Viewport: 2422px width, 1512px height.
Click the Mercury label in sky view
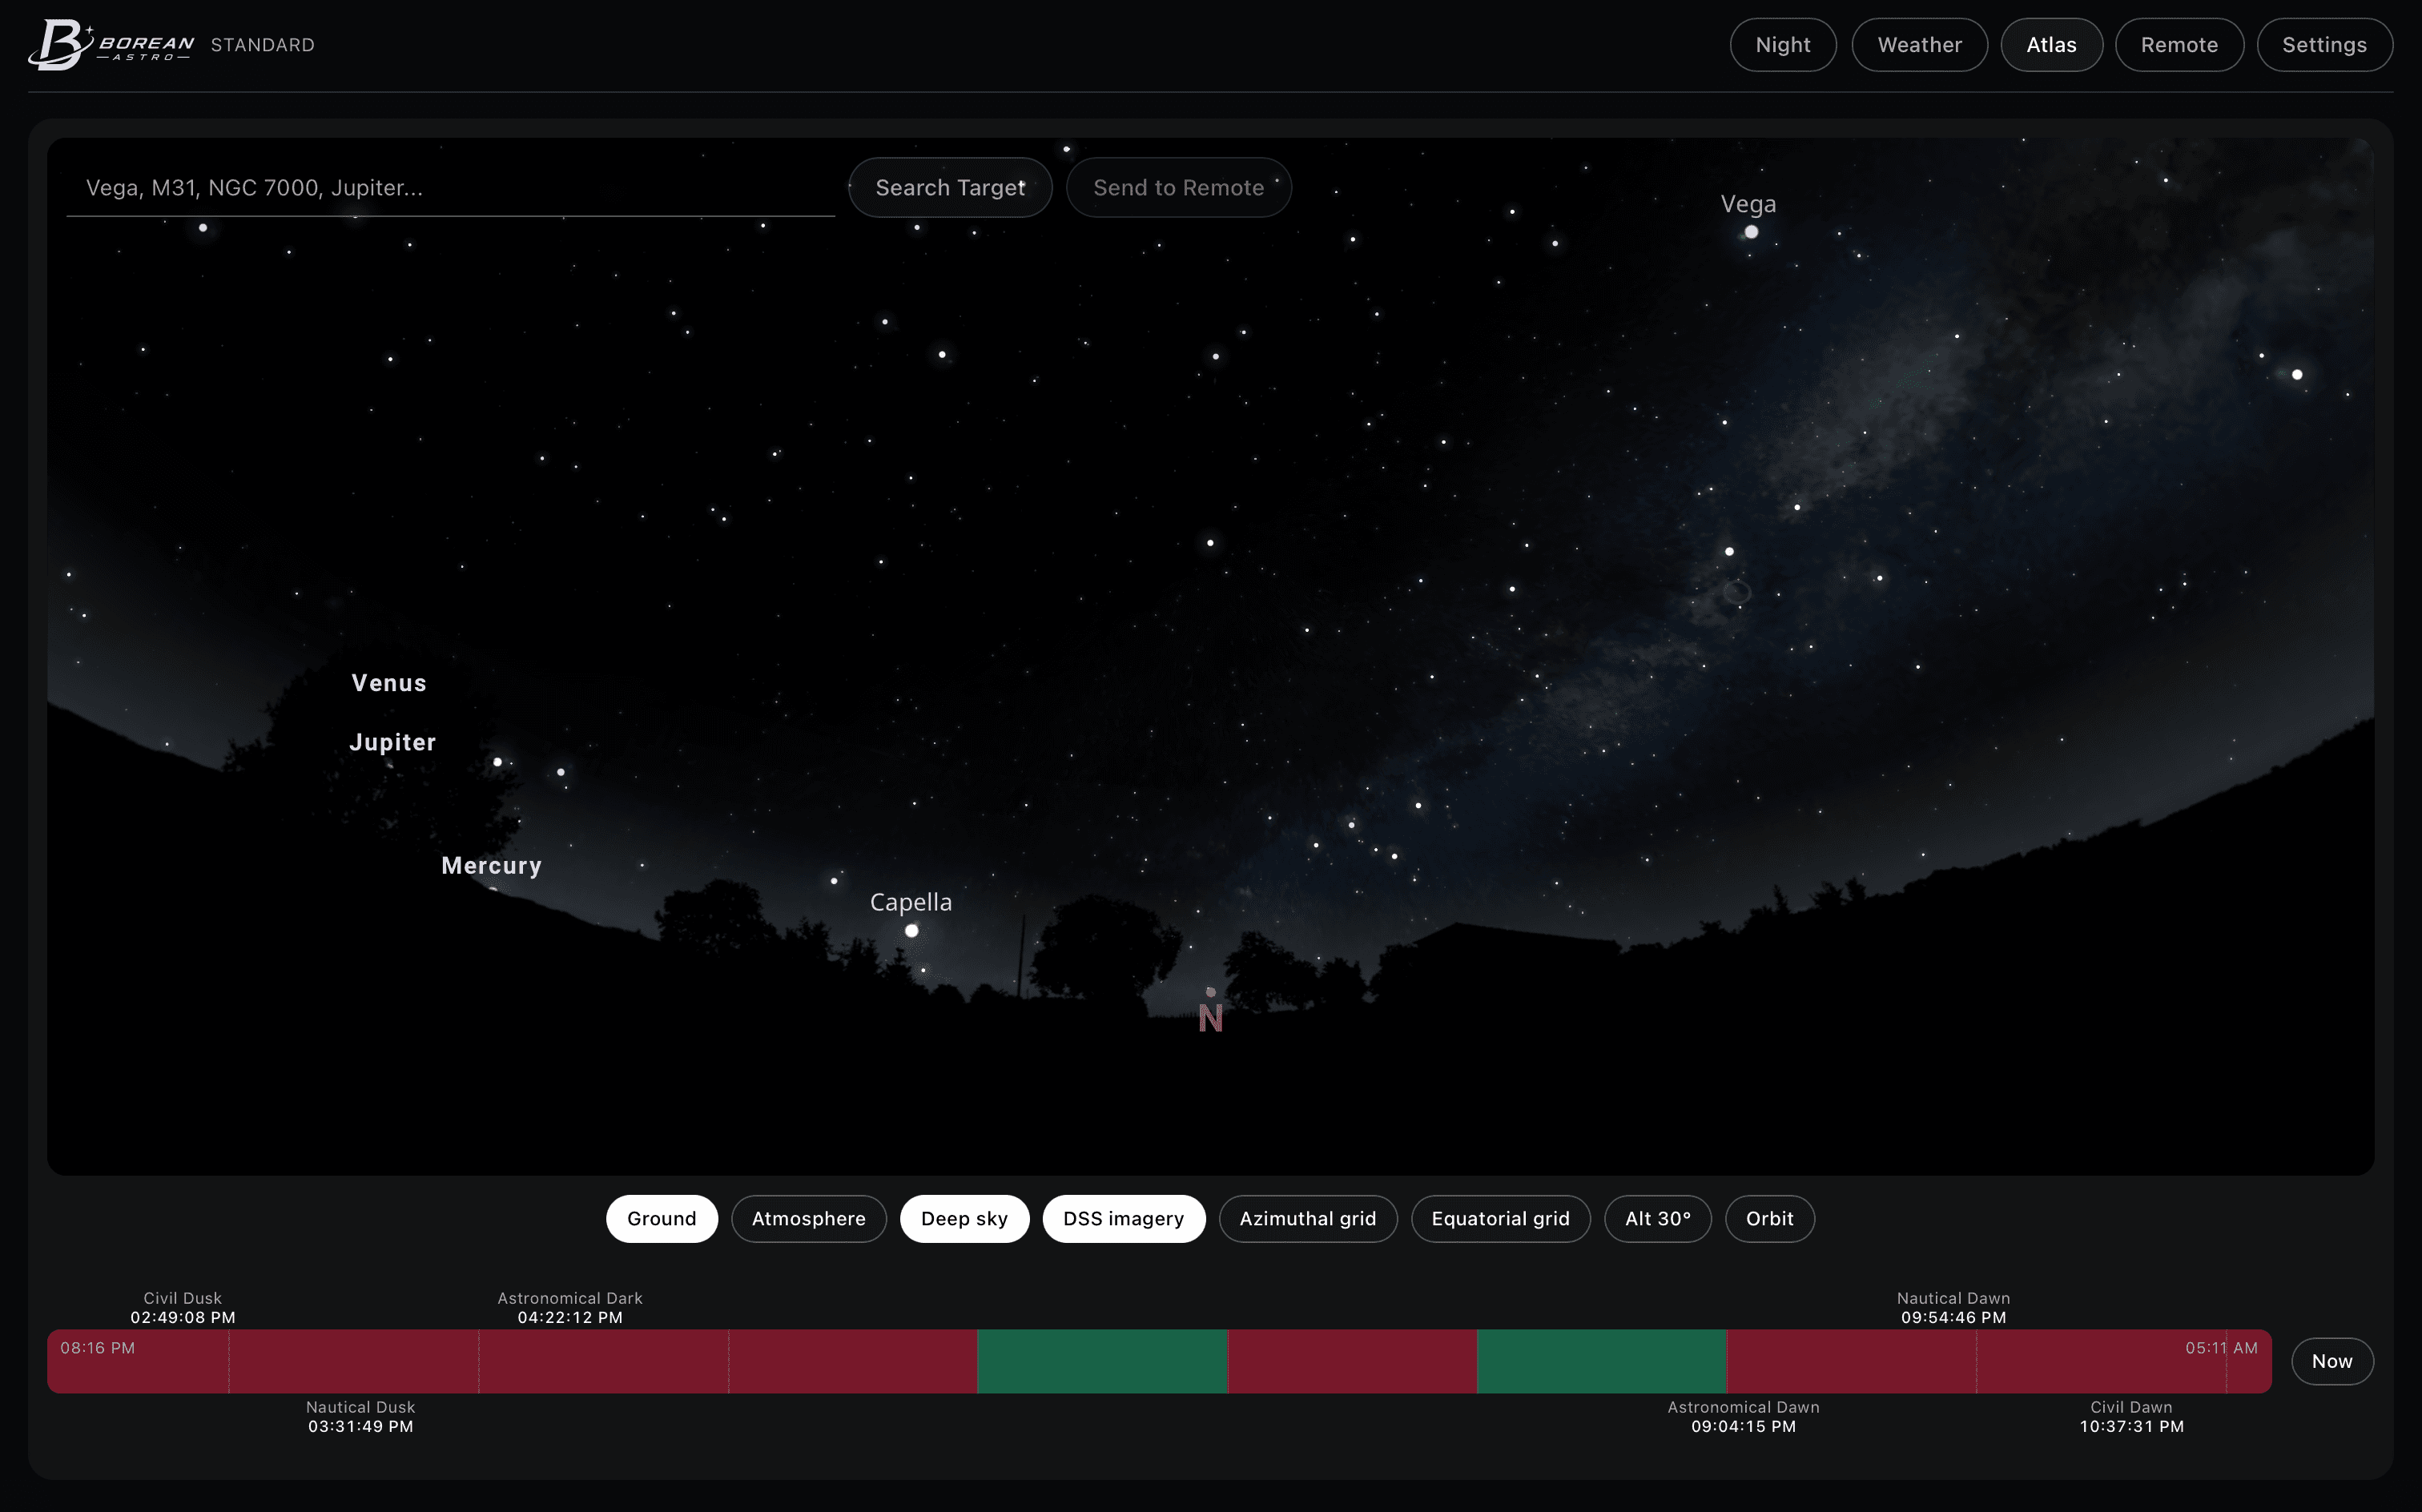491,866
